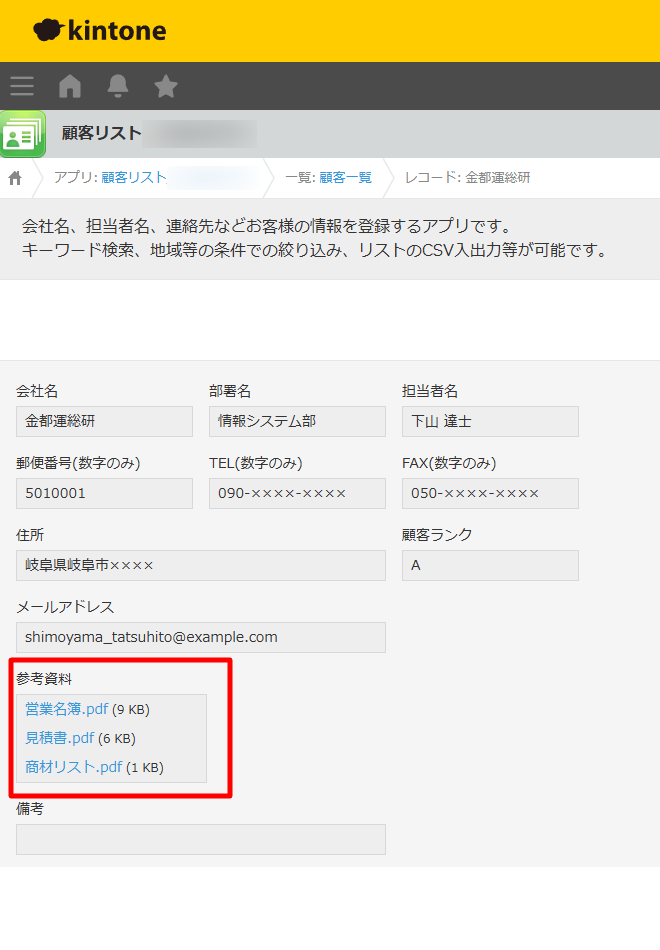Open the 顧客一覧 view breadcrumb link

(345, 178)
